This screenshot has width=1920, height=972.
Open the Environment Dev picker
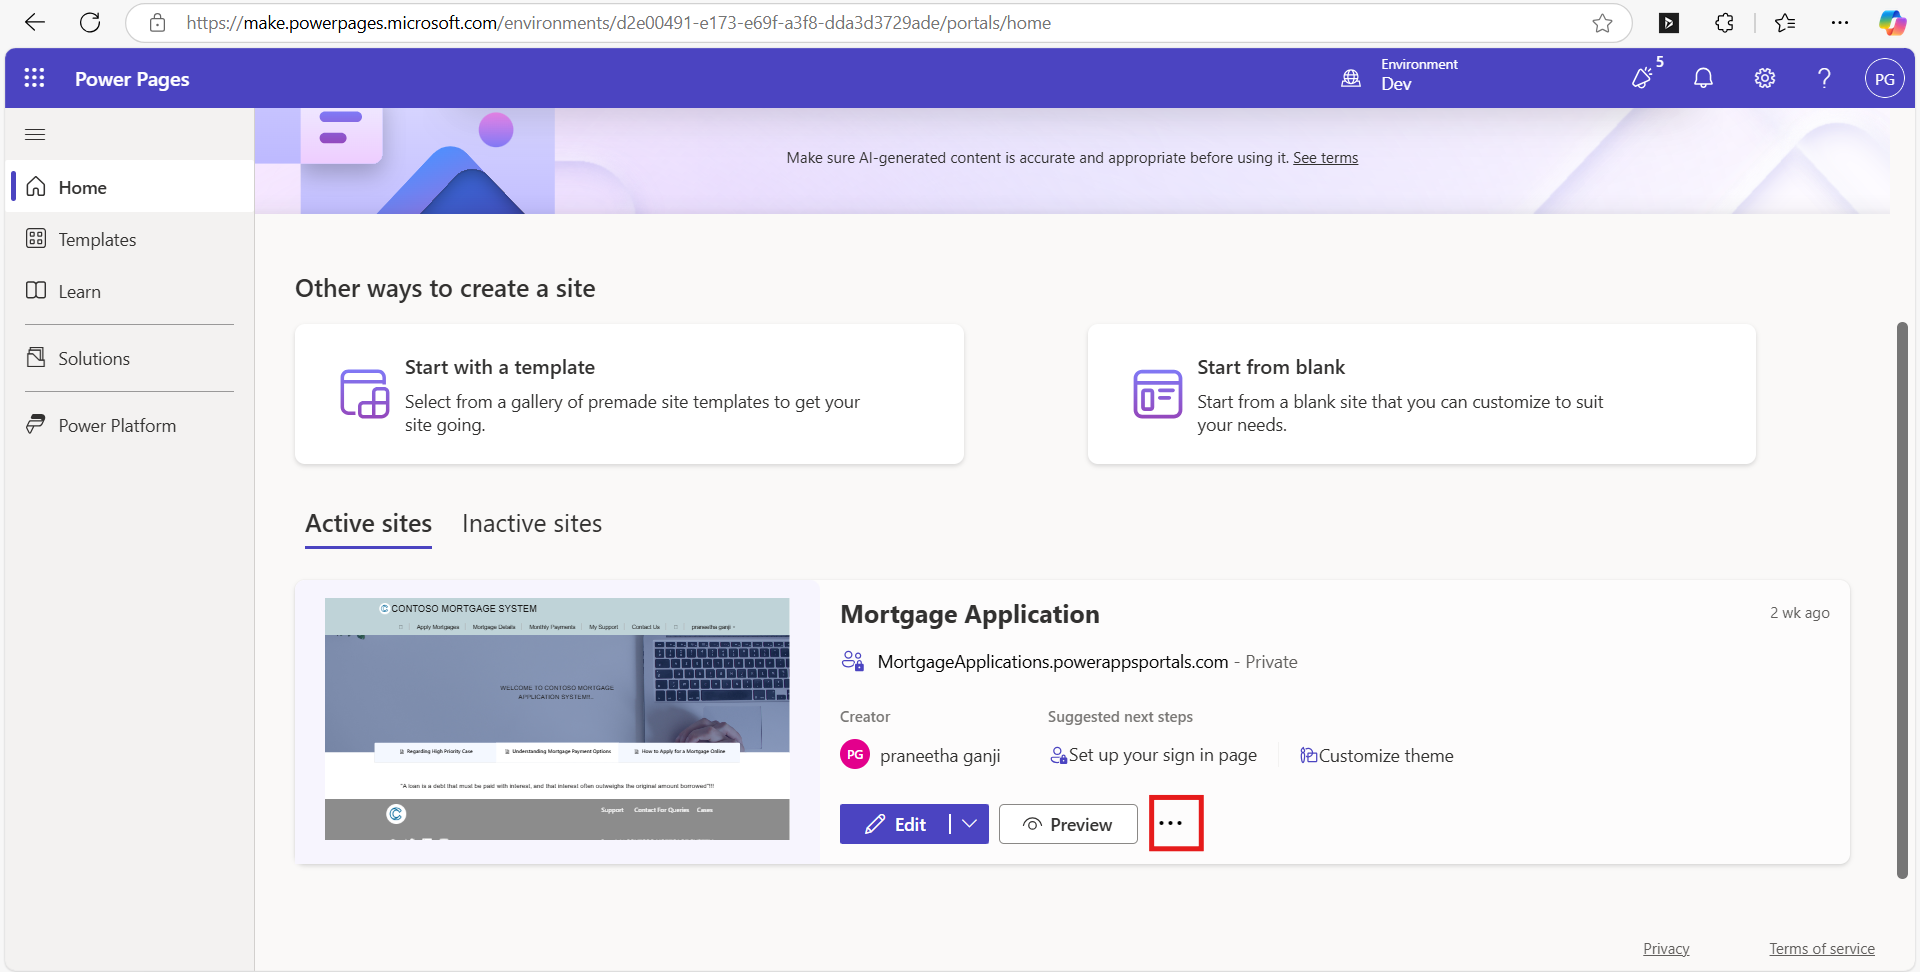pos(1400,75)
